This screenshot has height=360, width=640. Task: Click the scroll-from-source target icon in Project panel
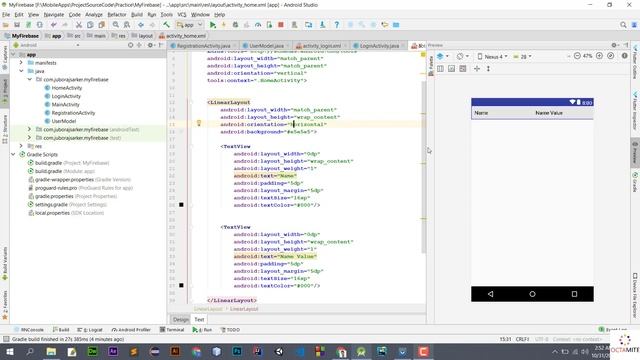tap(130, 45)
